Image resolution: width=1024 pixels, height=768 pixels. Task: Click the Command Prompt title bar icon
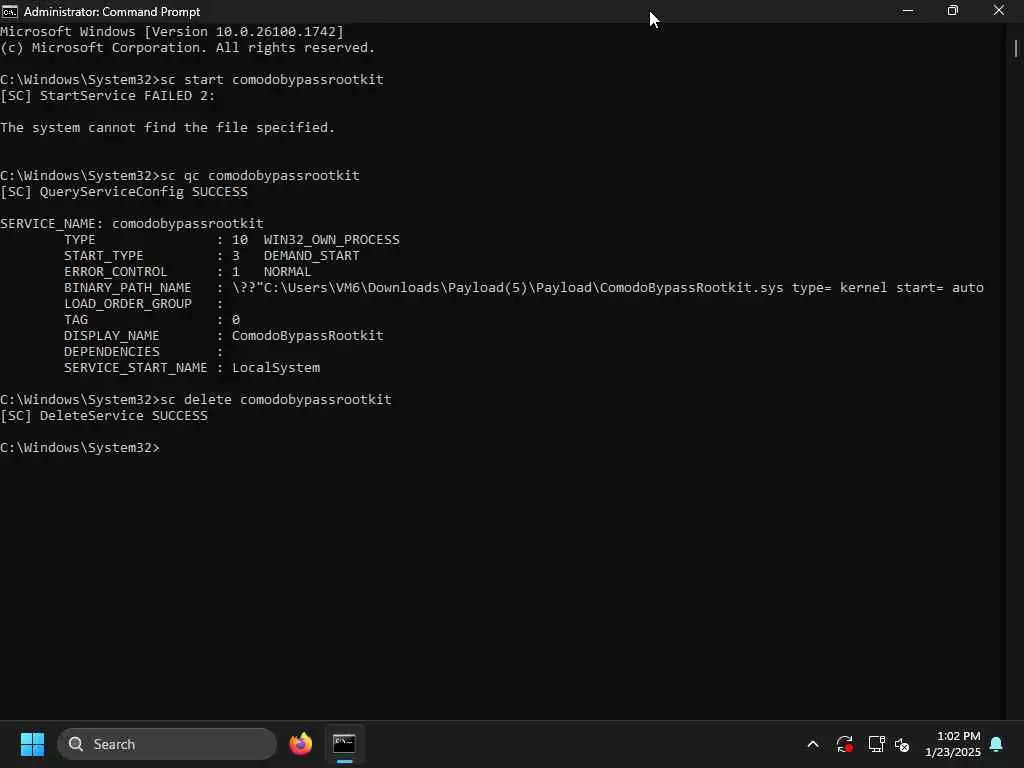tap(10, 11)
